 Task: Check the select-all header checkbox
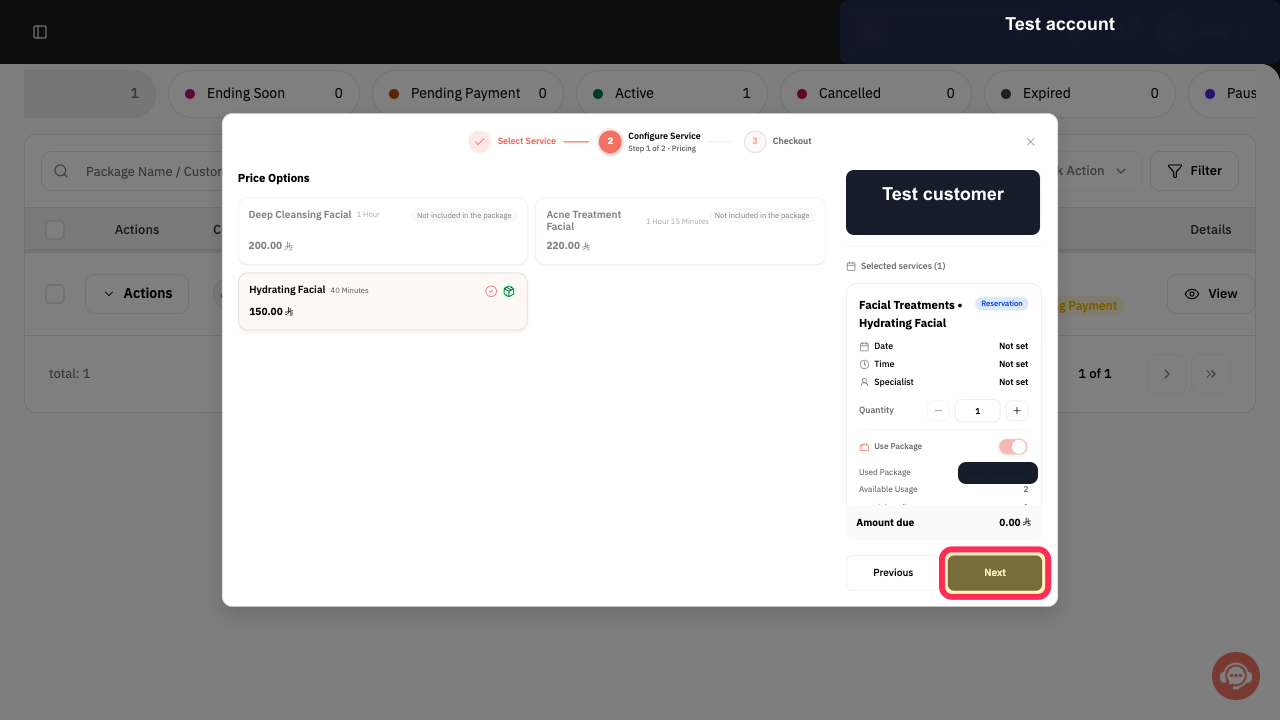click(x=55, y=230)
